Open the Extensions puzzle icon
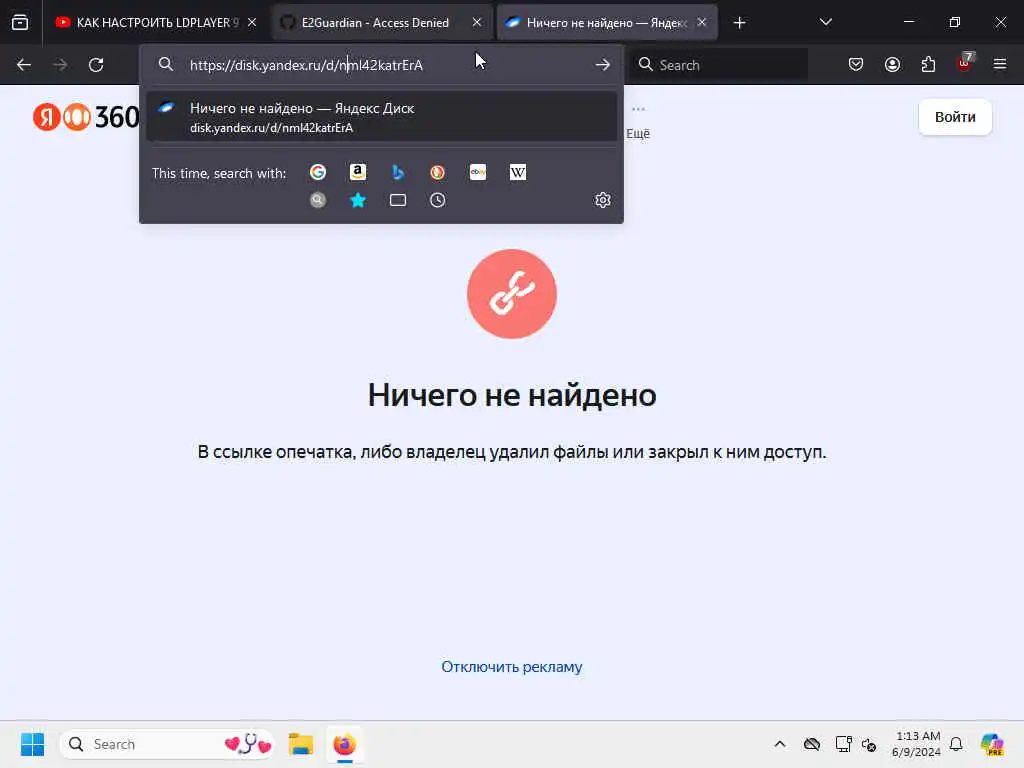 click(x=928, y=65)
